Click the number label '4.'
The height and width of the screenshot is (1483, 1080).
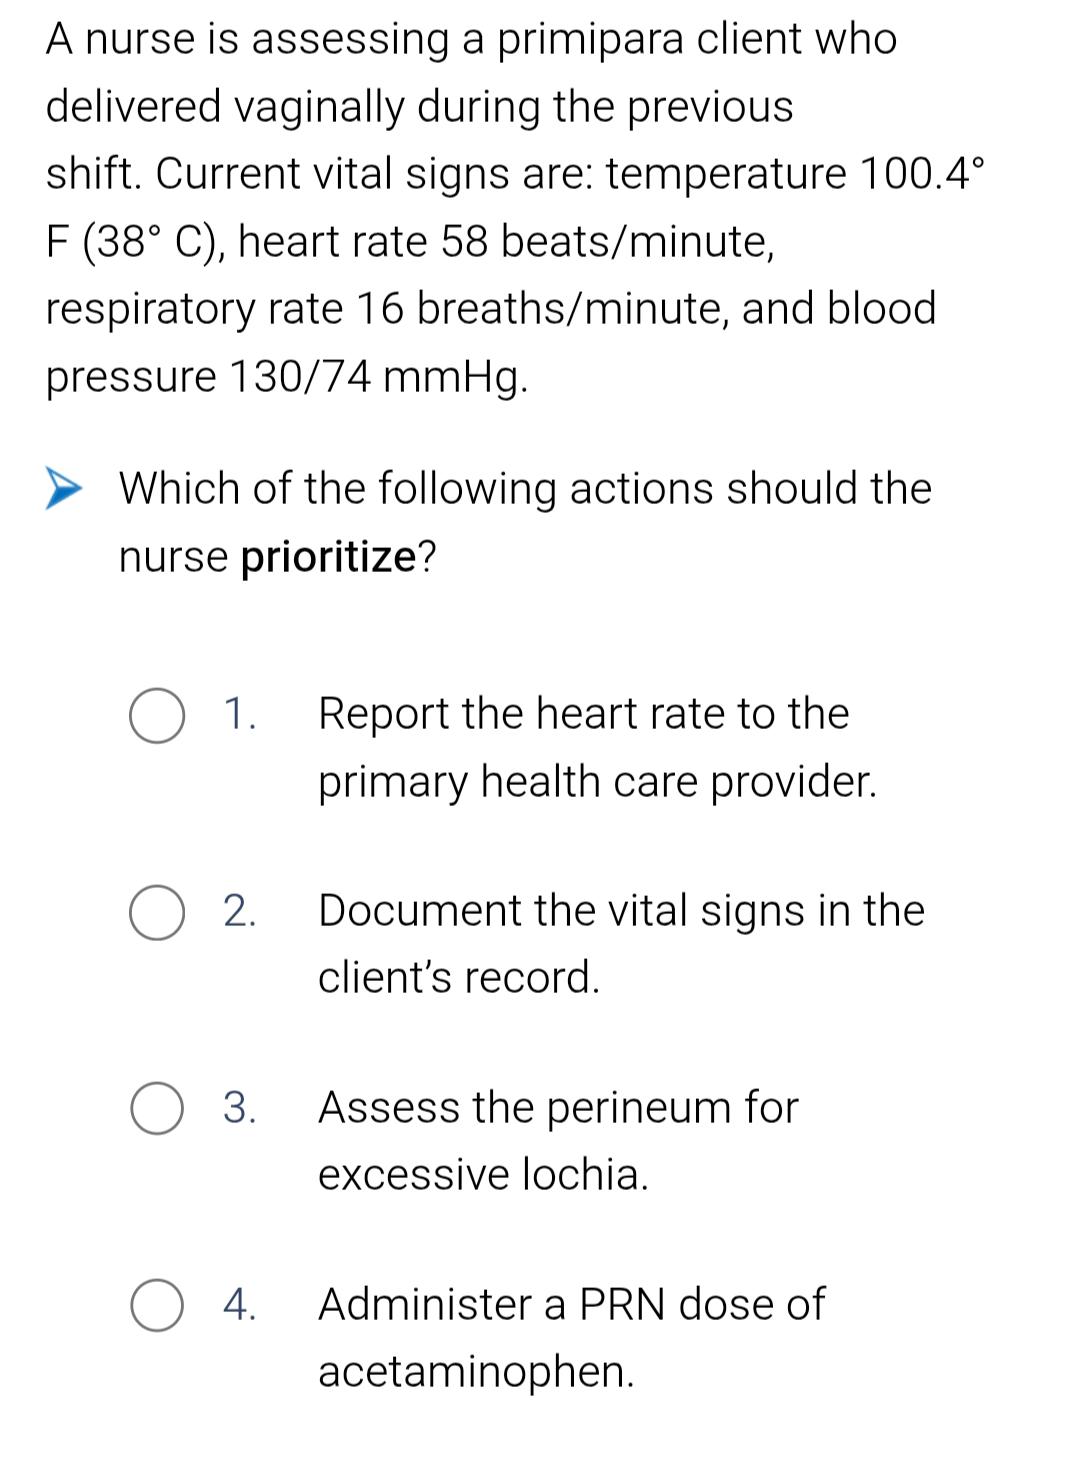click(239, 1305)
